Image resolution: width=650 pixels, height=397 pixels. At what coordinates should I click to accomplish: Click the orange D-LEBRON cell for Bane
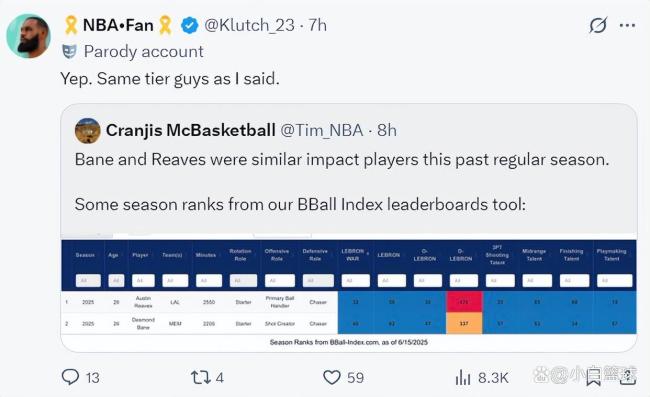[464, 323]
